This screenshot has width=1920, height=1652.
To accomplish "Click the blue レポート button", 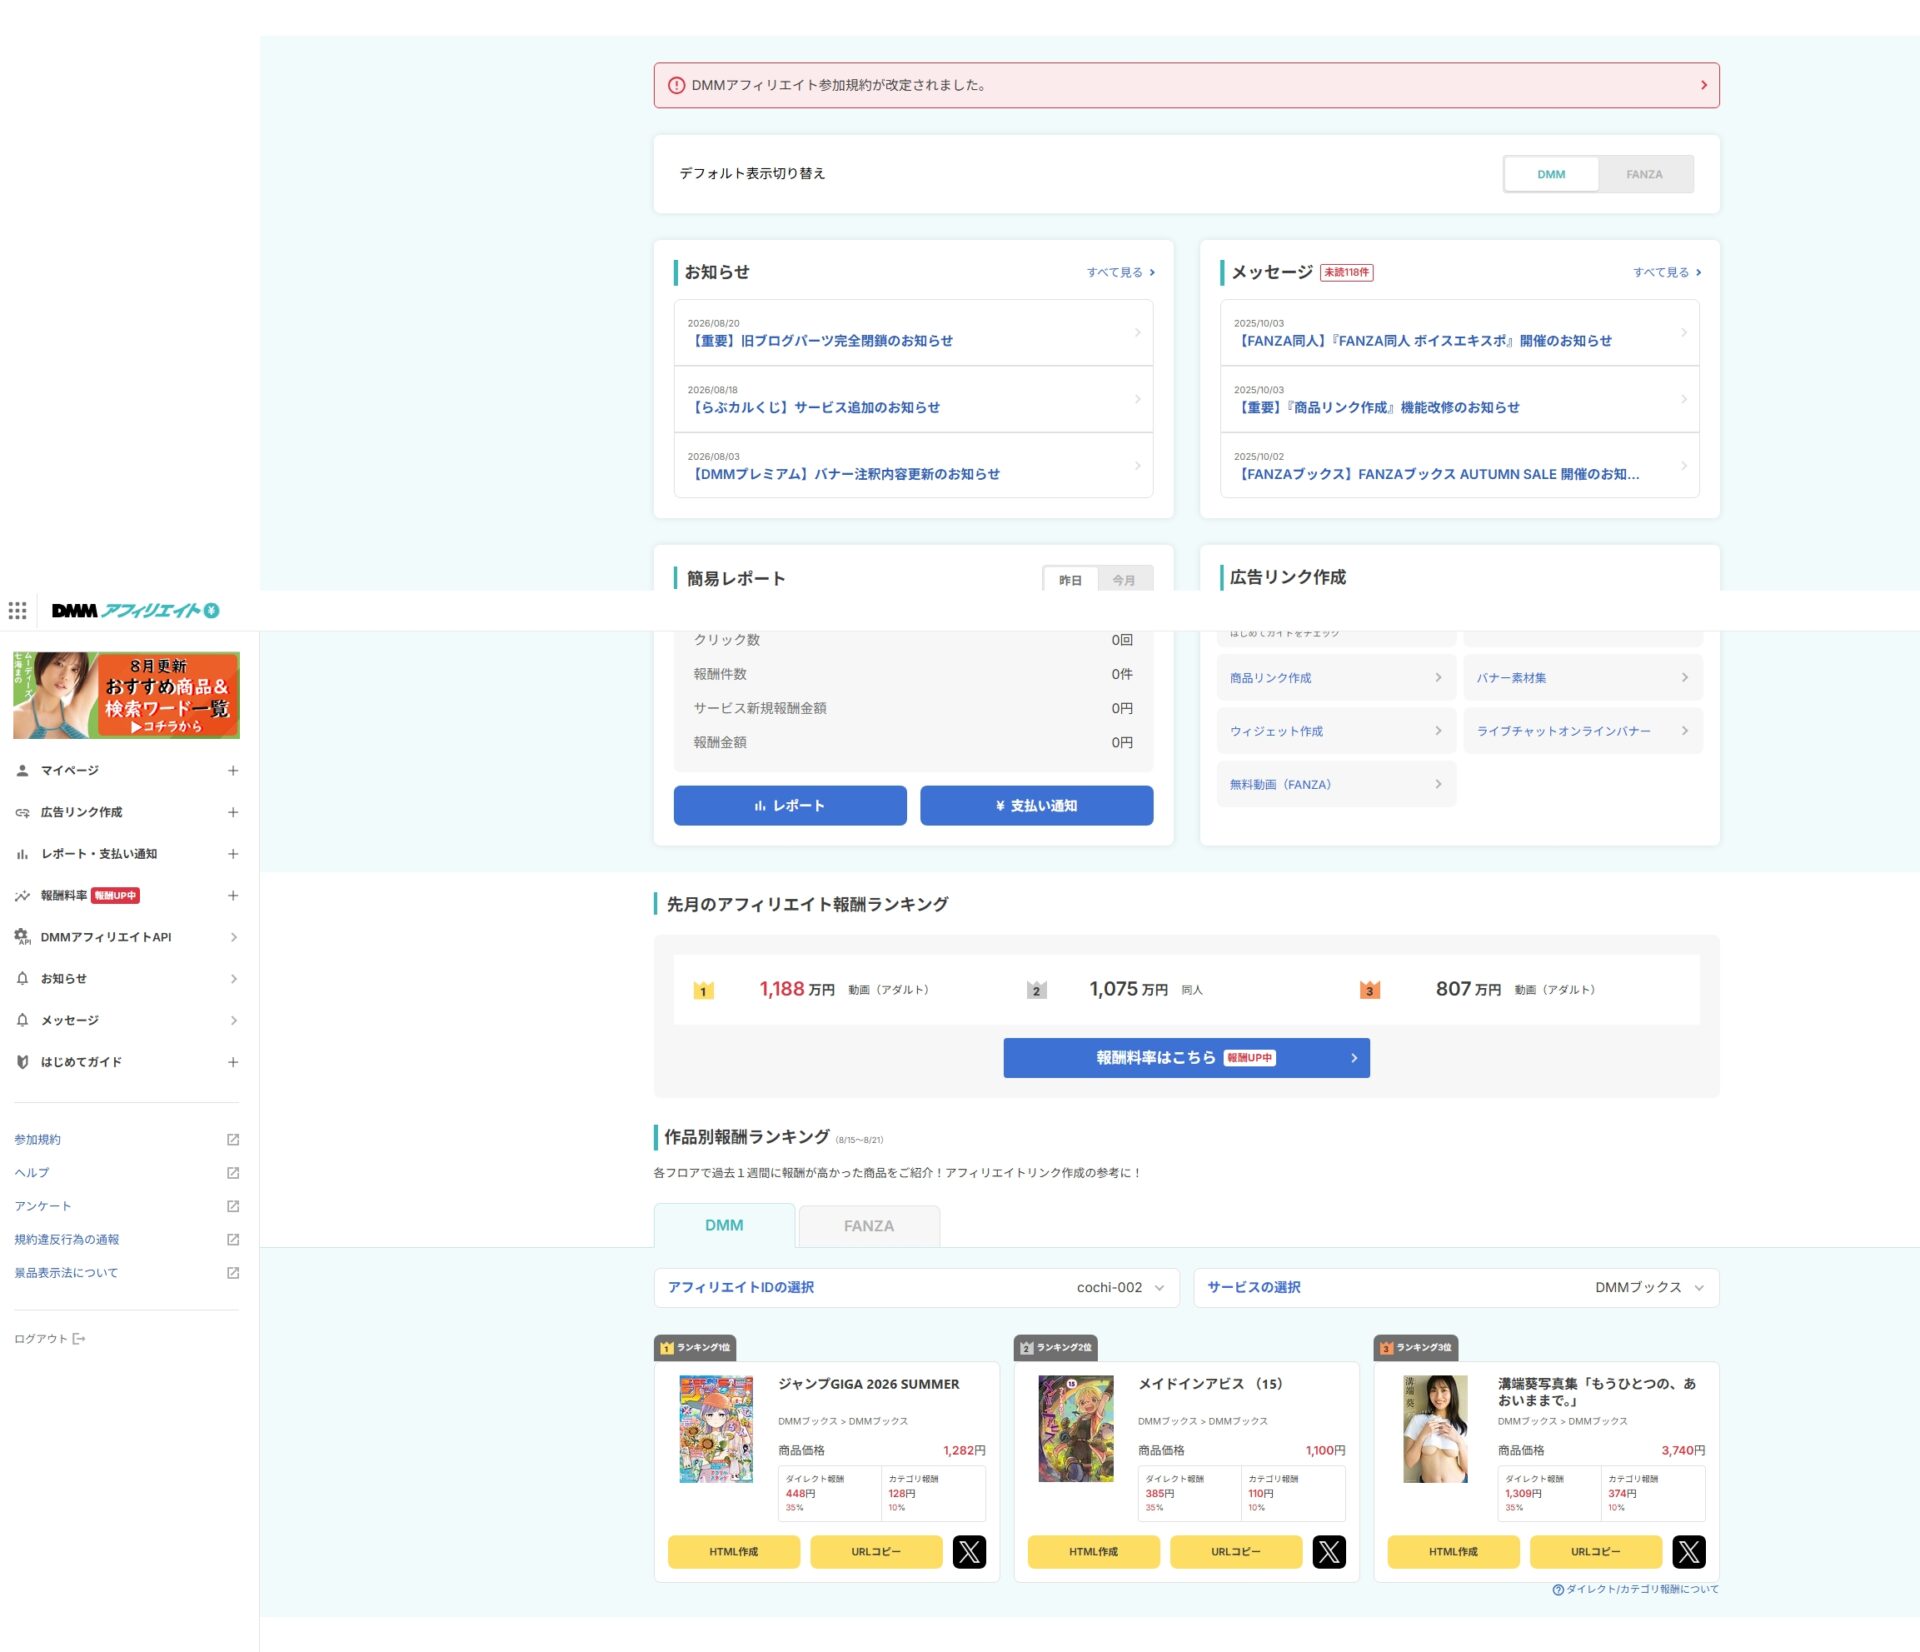I will 790,806.
